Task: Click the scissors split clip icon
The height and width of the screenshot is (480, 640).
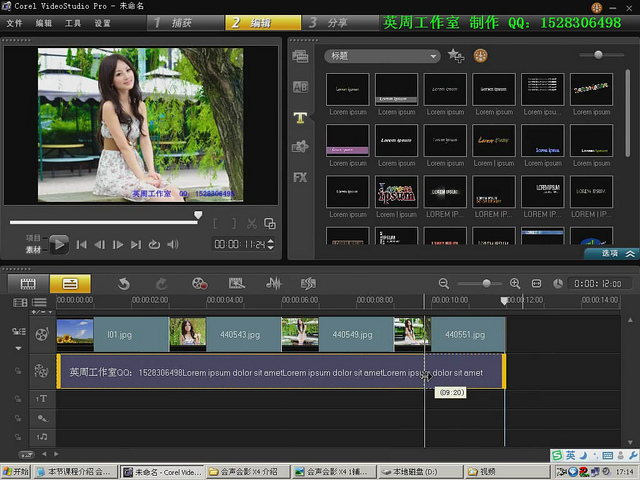Action: [x=251, y=223]
